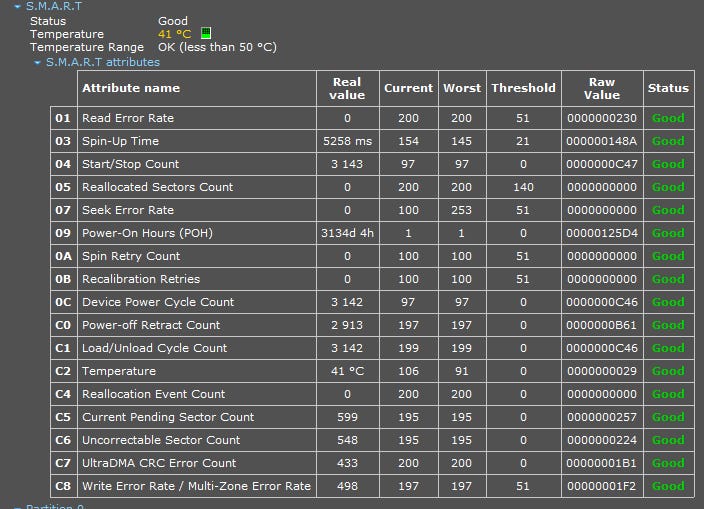Click raw value 0000000029

click(x=602, y=371)
